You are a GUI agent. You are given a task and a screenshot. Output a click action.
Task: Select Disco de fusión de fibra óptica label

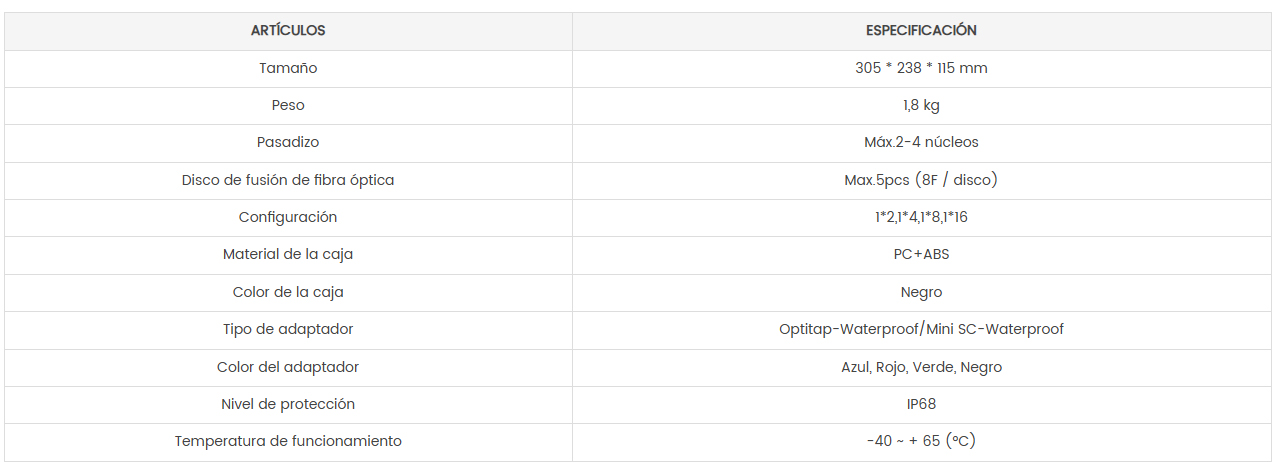click(288, 180)
